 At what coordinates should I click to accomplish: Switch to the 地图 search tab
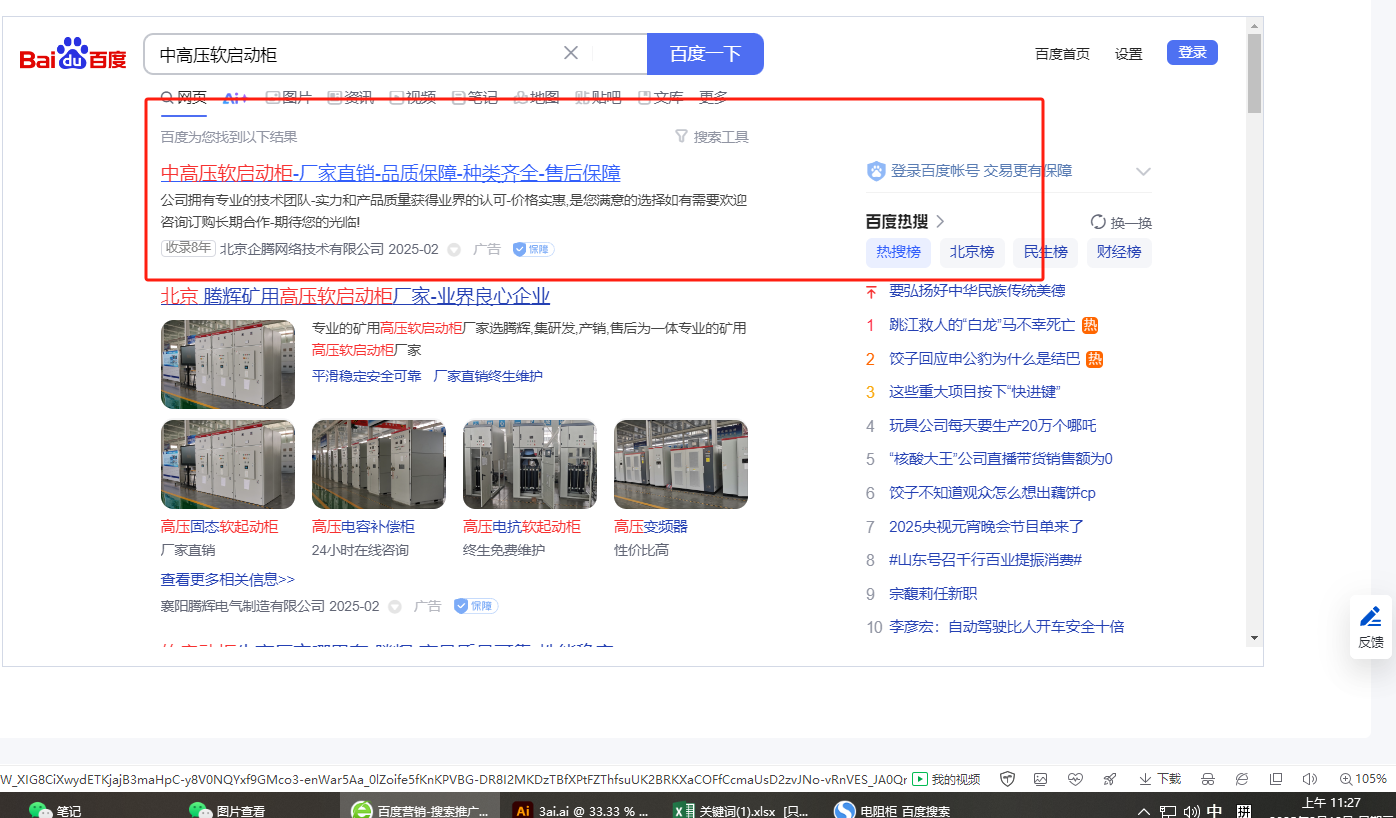click(x=537, y=97)
